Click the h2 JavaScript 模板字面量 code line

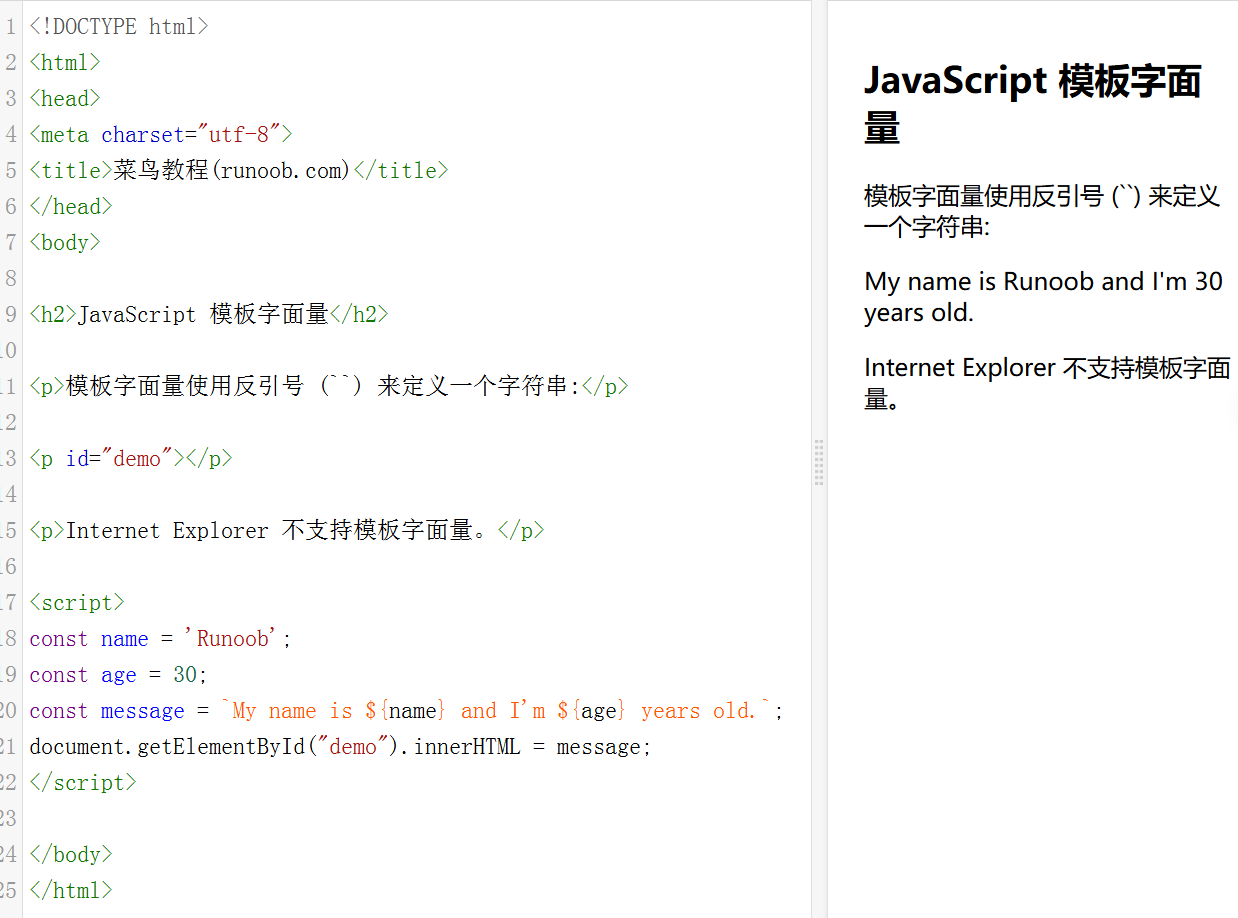(x=209, y=315)
